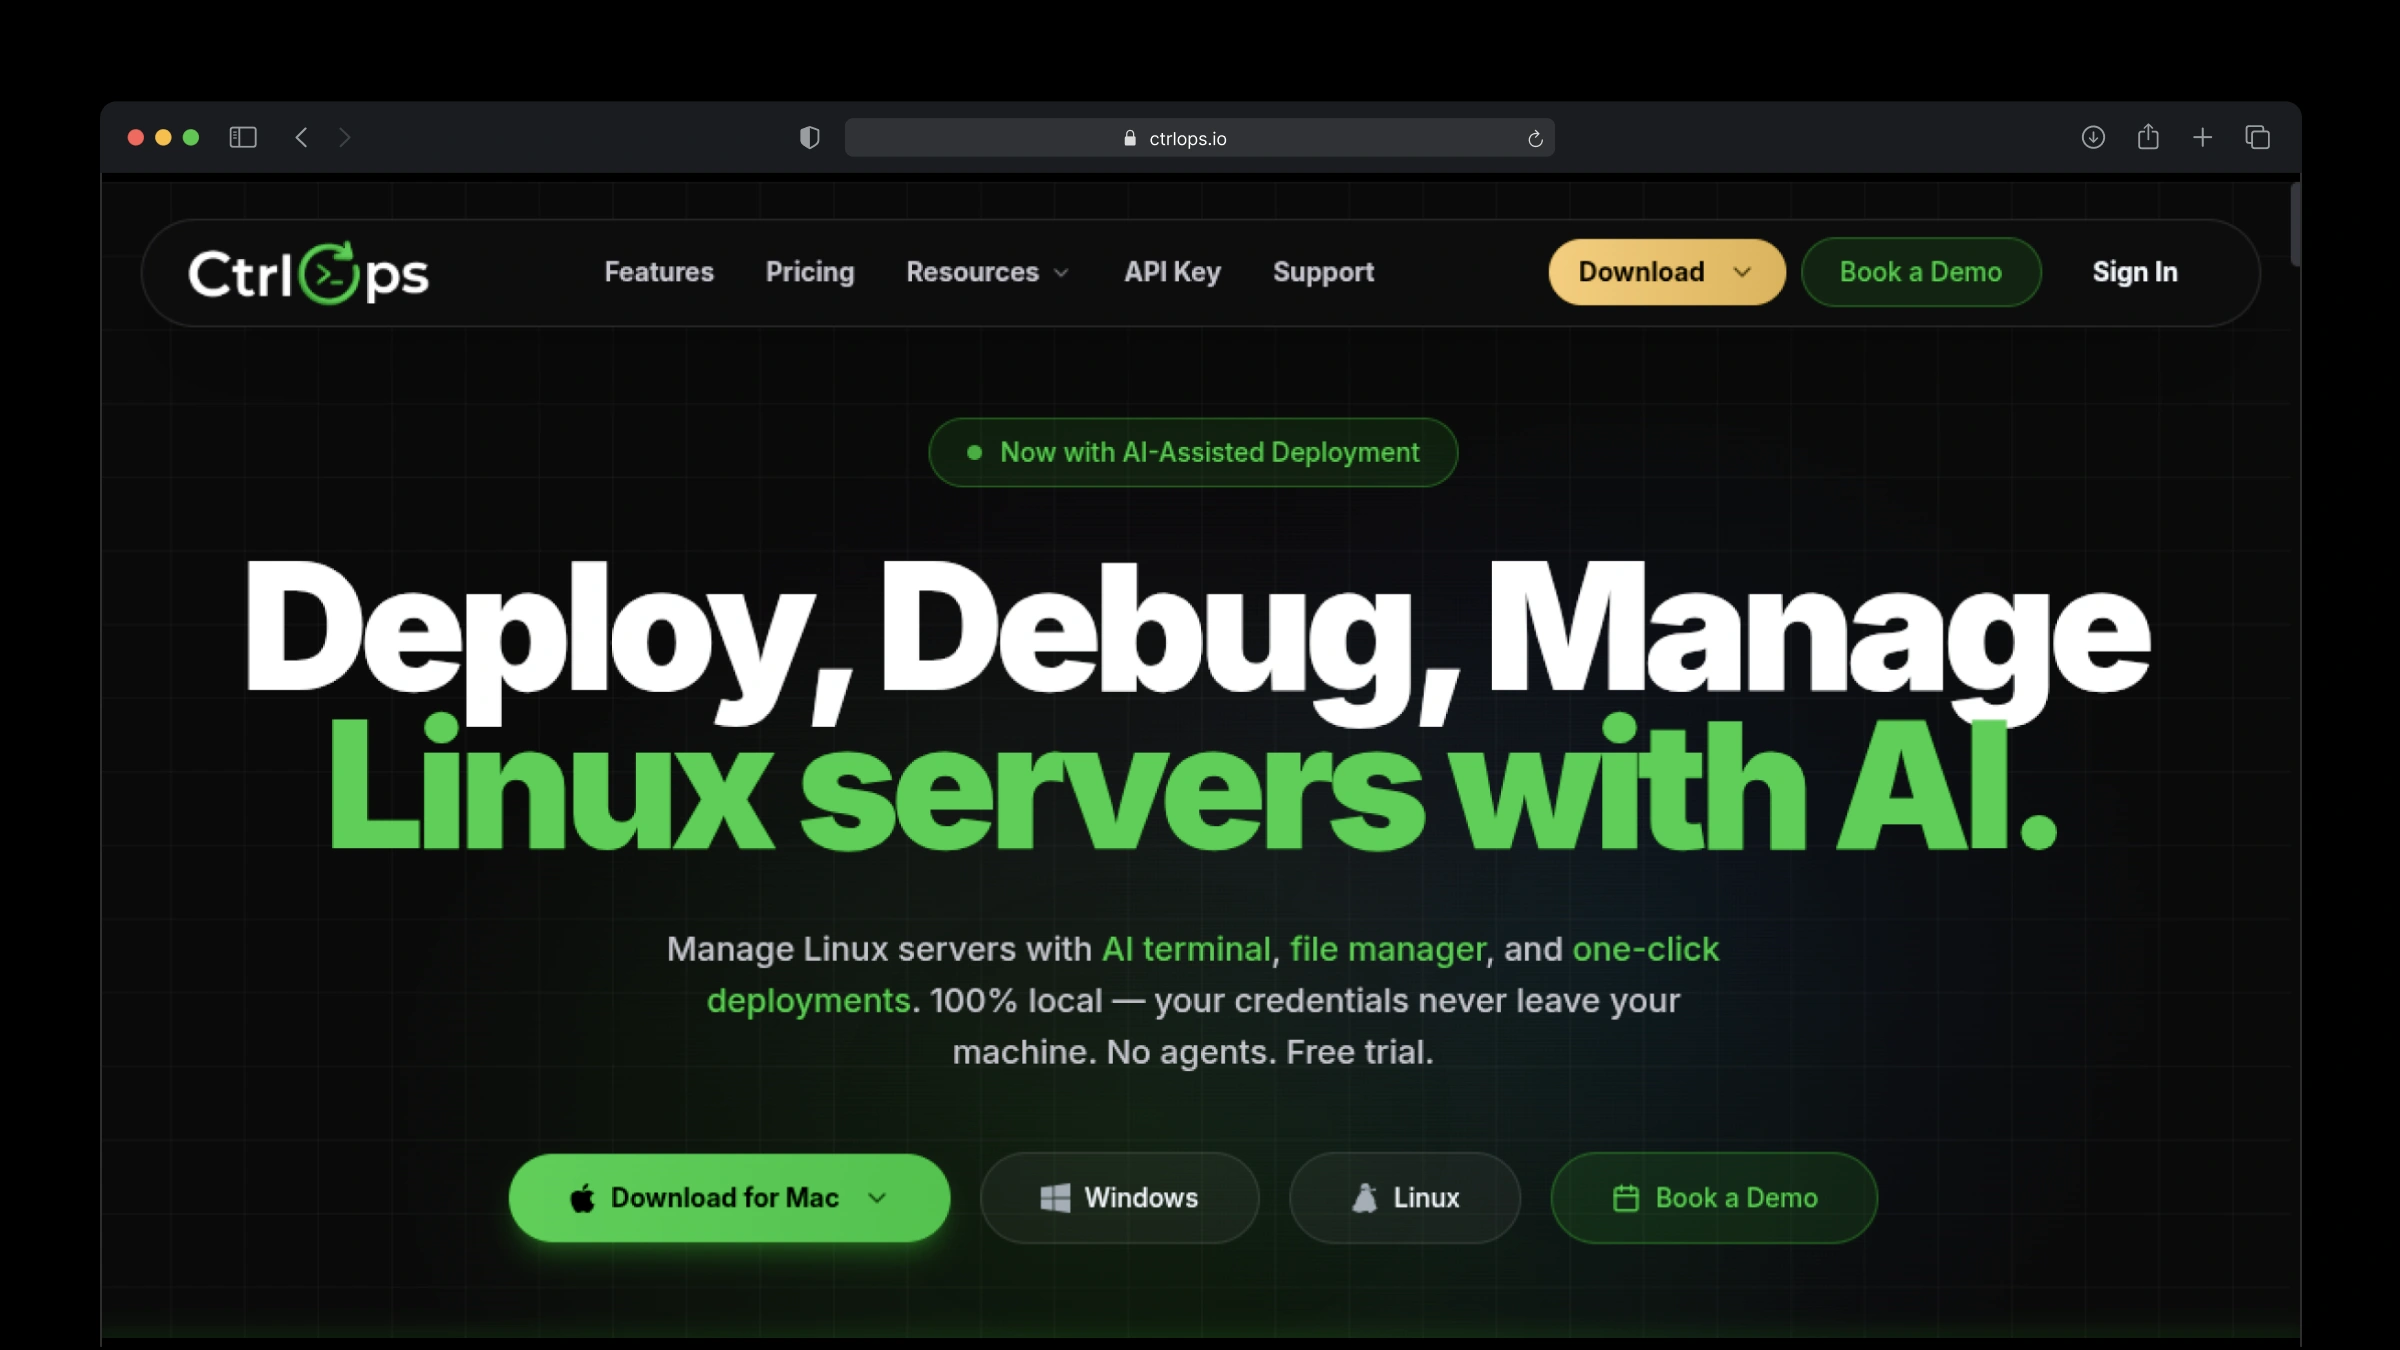Expand the yellow Download dropdown
The width and height of the screenshot is (2400, 1350).
coord(1667,272)
